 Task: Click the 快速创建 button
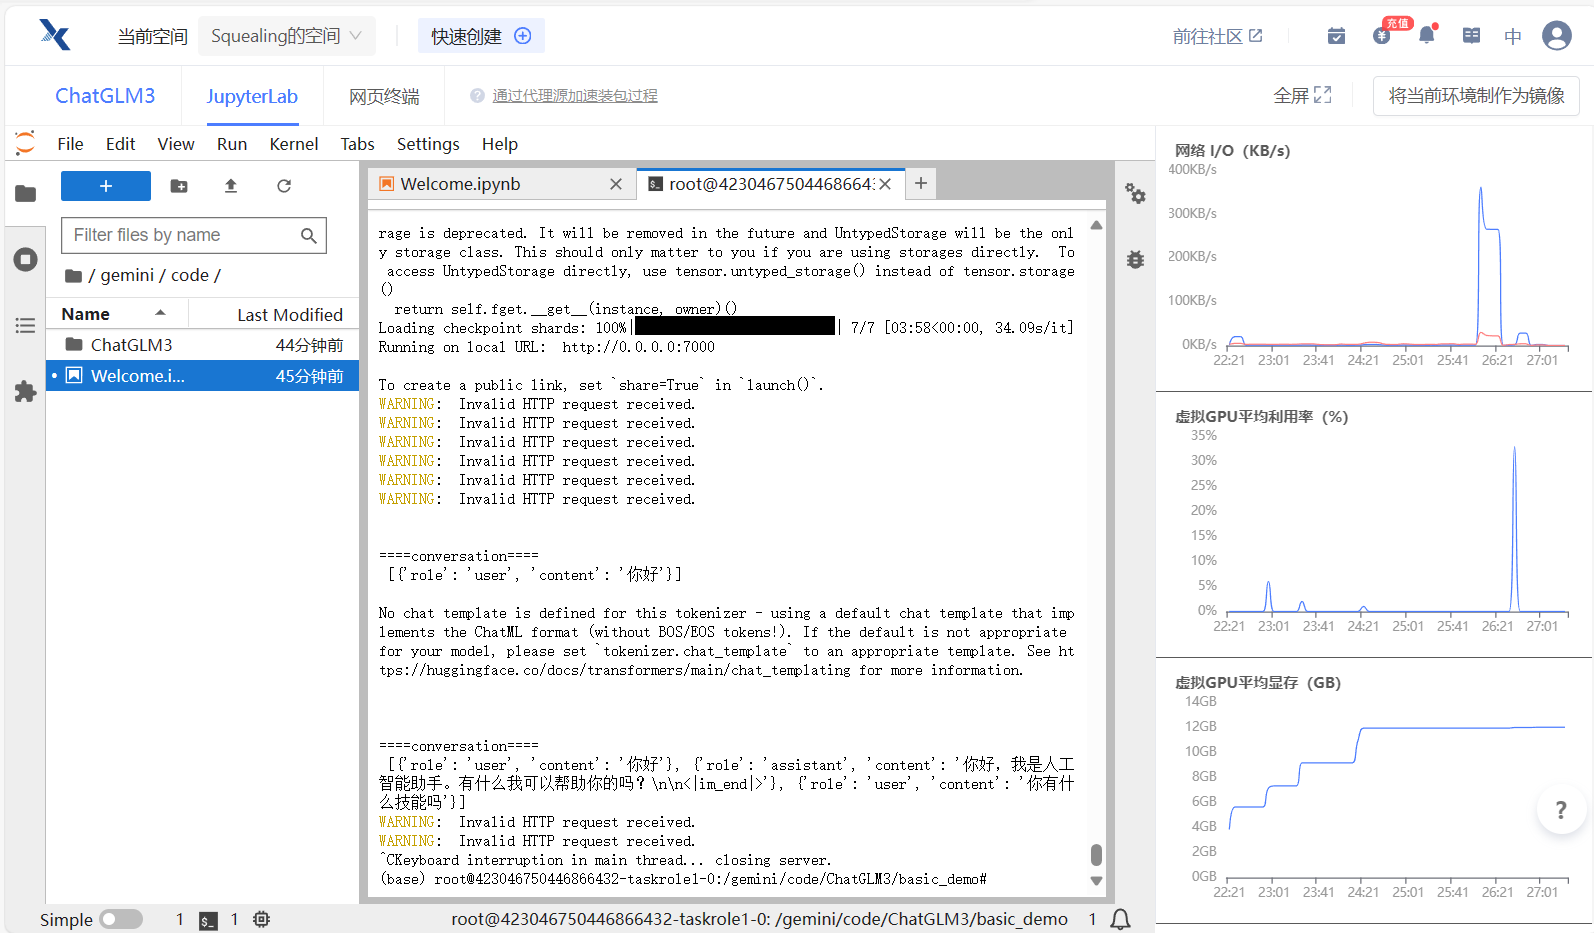coord(481,36)
